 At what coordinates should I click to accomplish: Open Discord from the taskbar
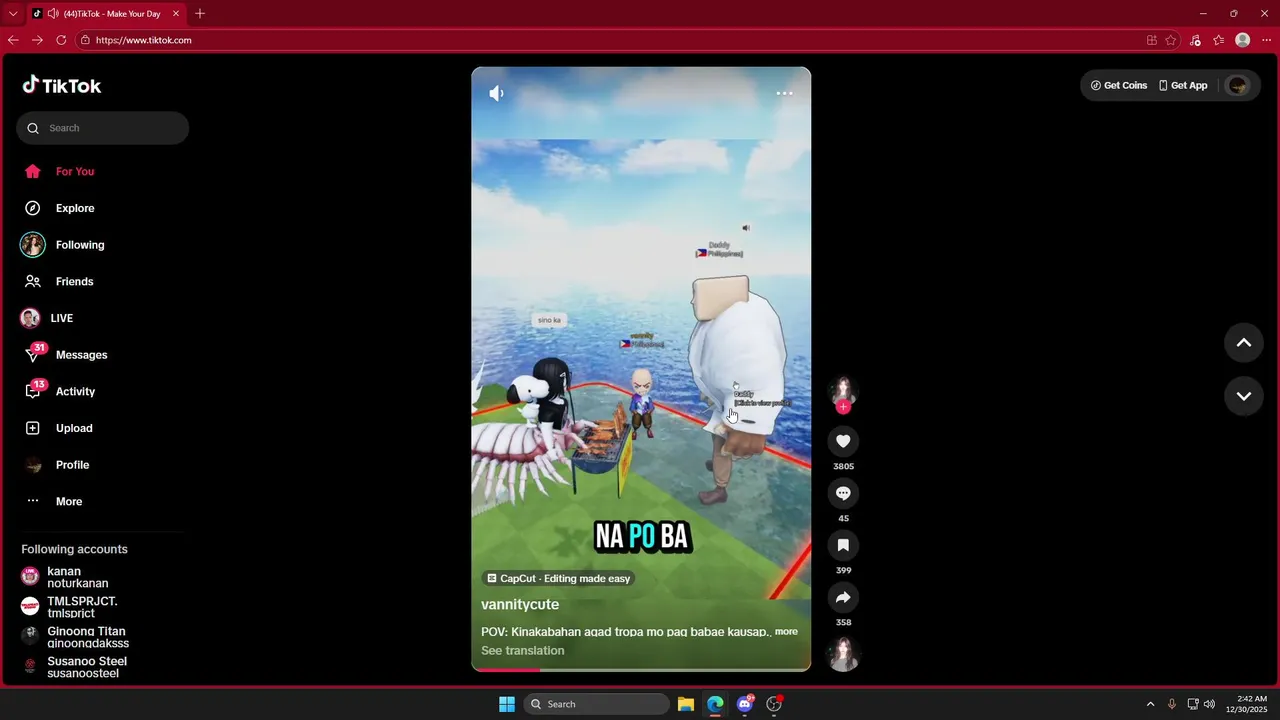pyautogui.click(x=745, y=704)
